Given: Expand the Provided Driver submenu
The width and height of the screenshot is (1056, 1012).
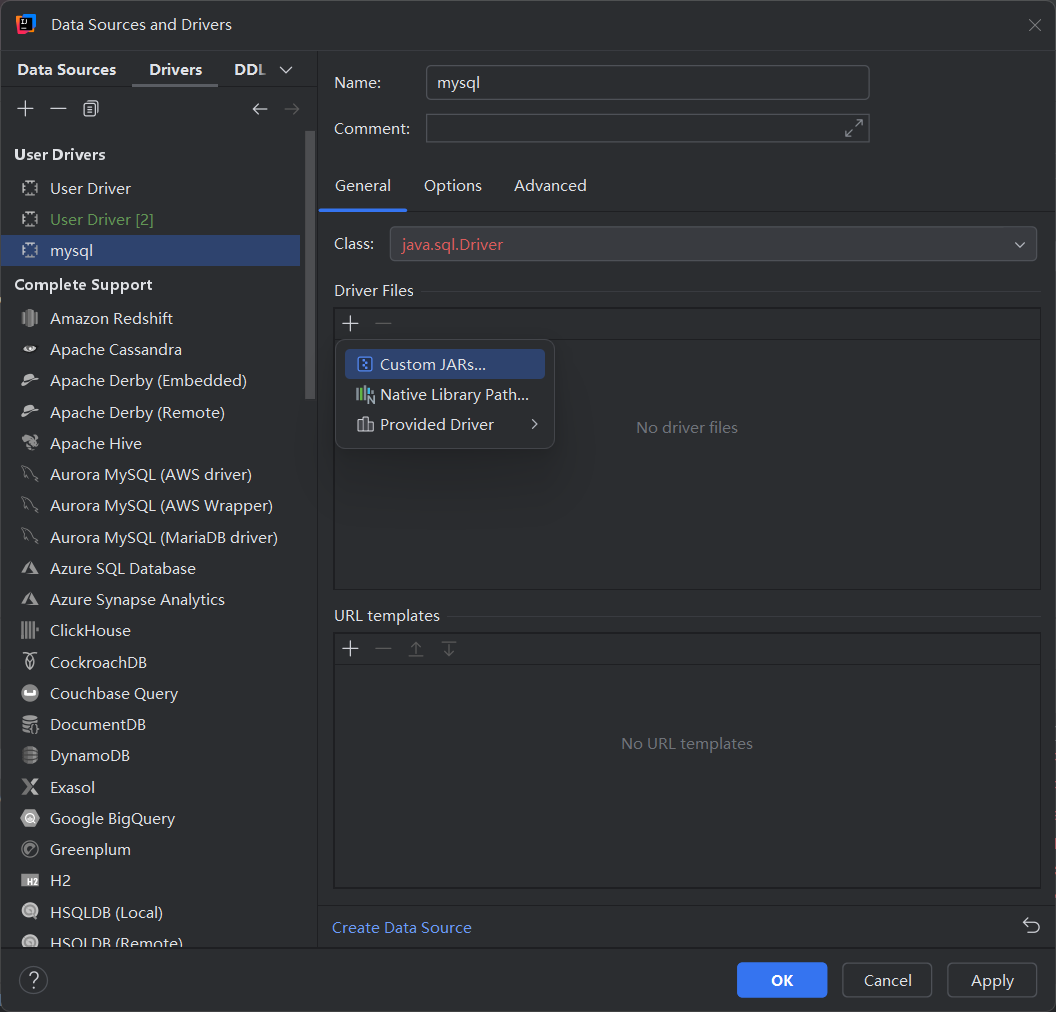Looking at the screenshot, I should pyautogui.click(x=534, y=424).
